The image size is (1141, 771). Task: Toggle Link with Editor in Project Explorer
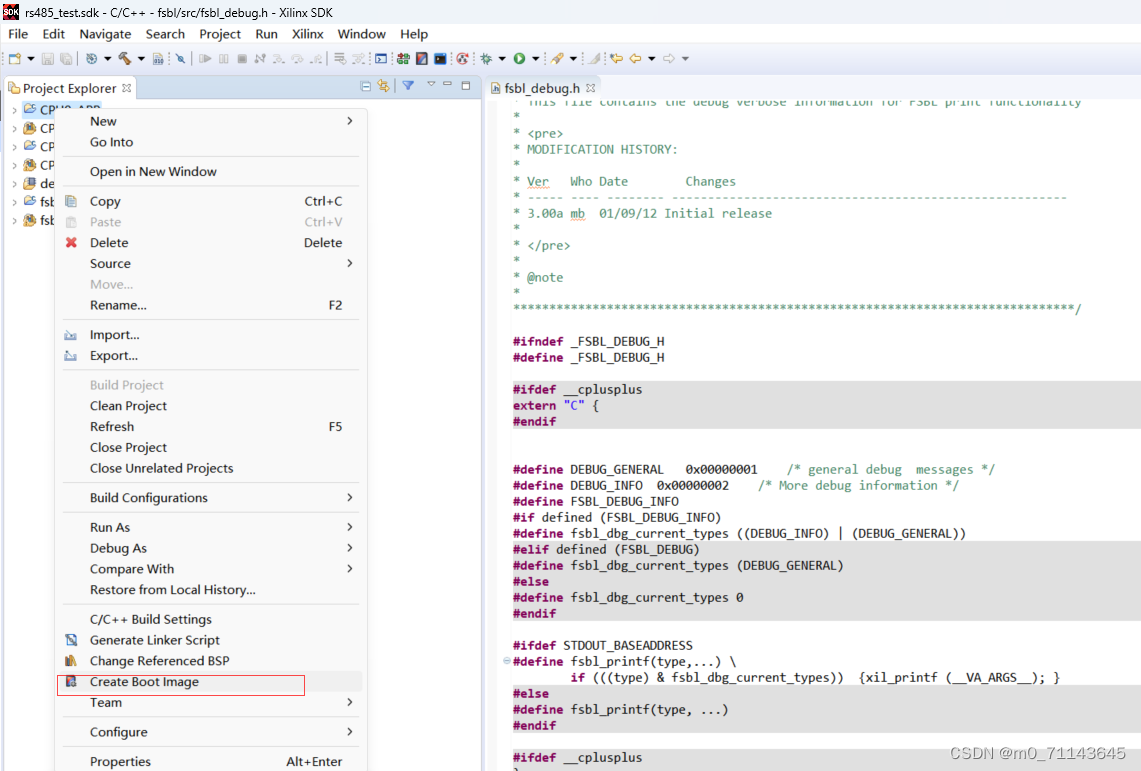pos(383,87)
